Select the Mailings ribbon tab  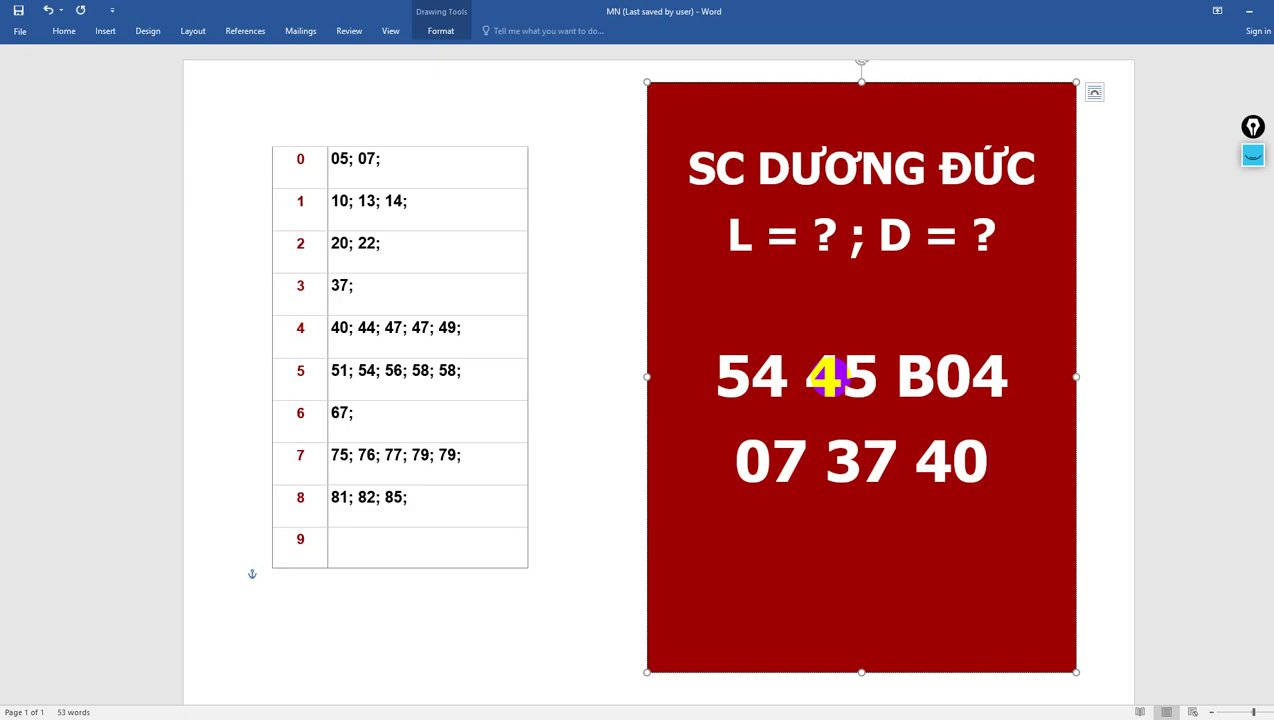301,31
